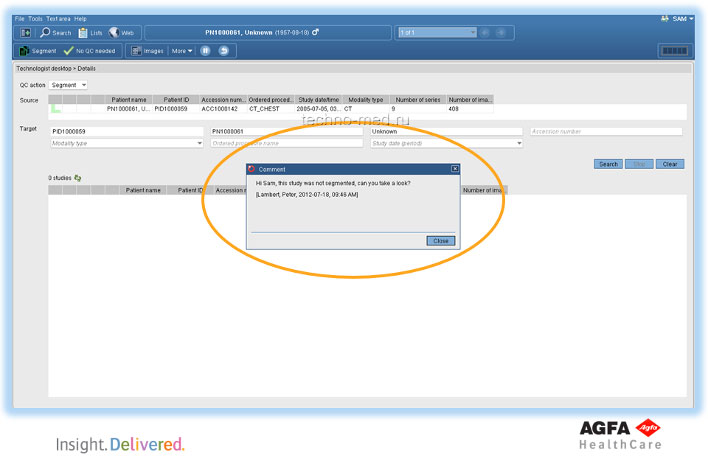
Task: Expand the More dropdown in toolbar
Action: (x=182, y=51)
